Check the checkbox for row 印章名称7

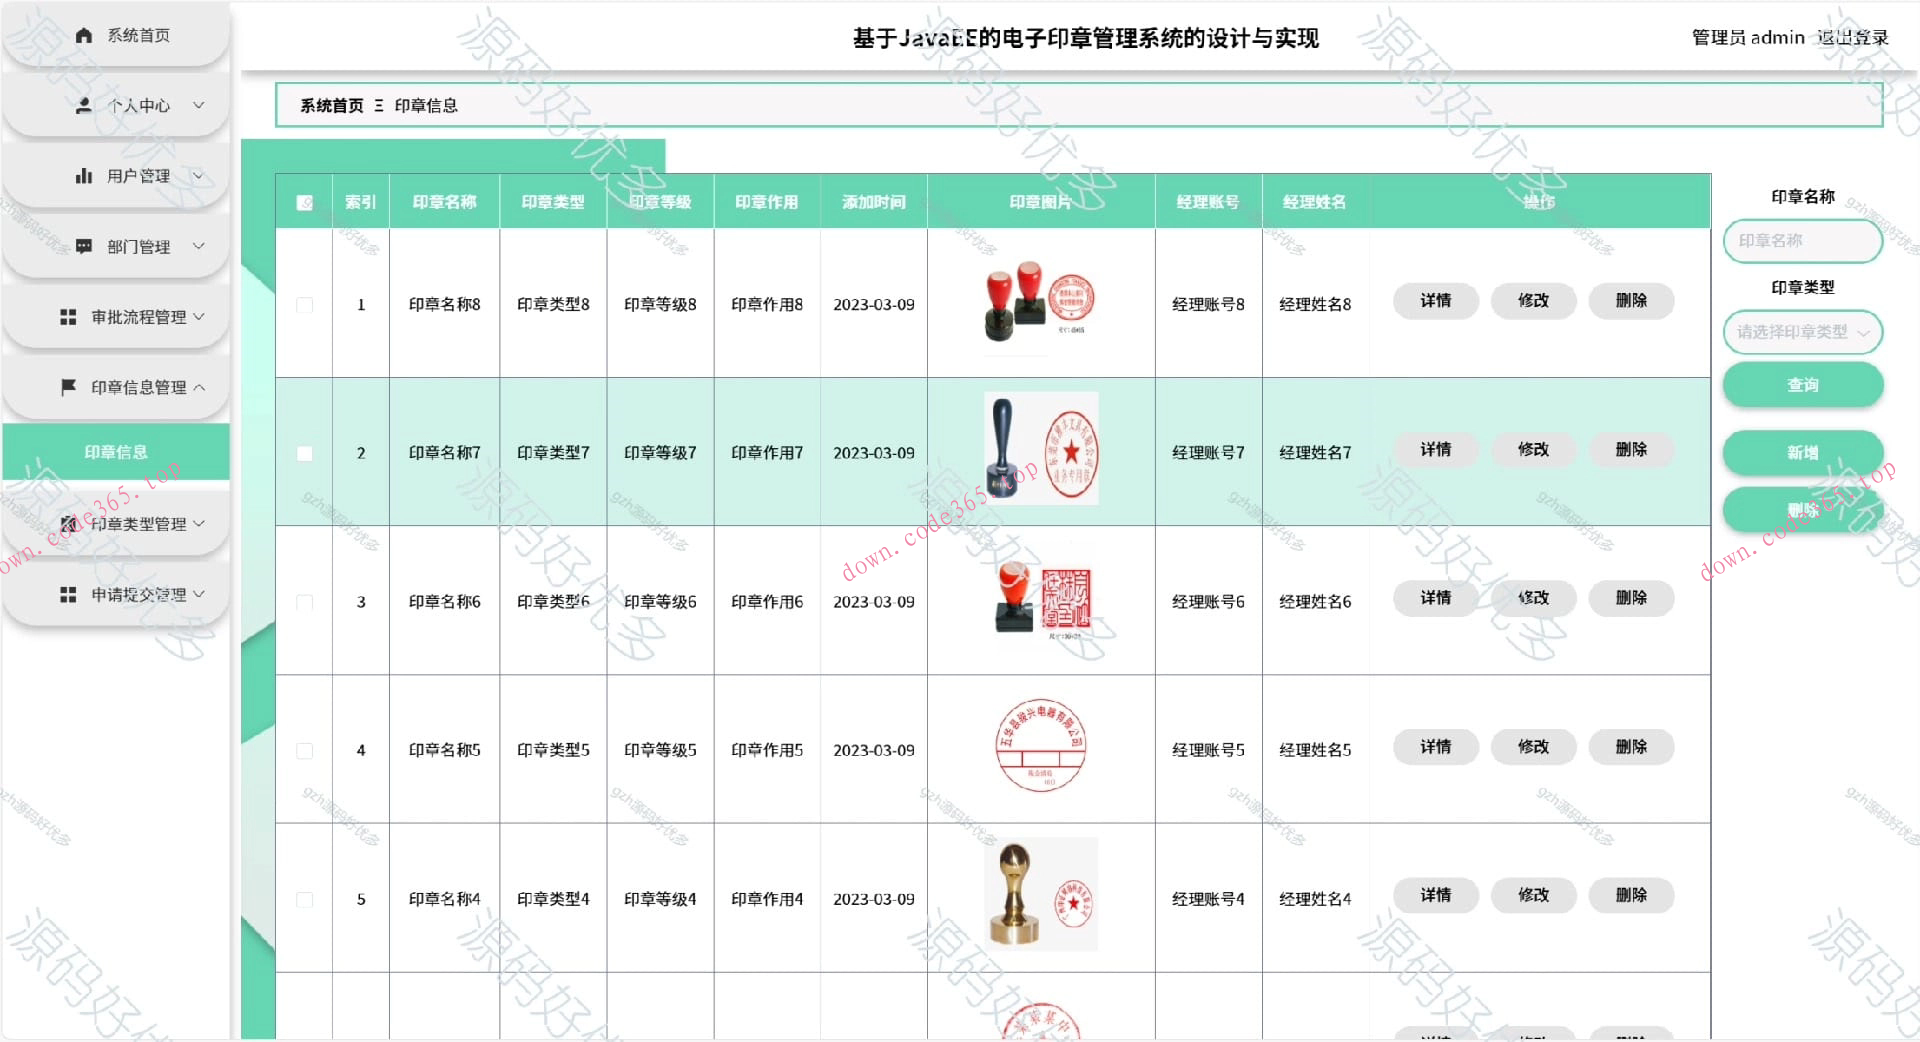[x=304, y=453]
